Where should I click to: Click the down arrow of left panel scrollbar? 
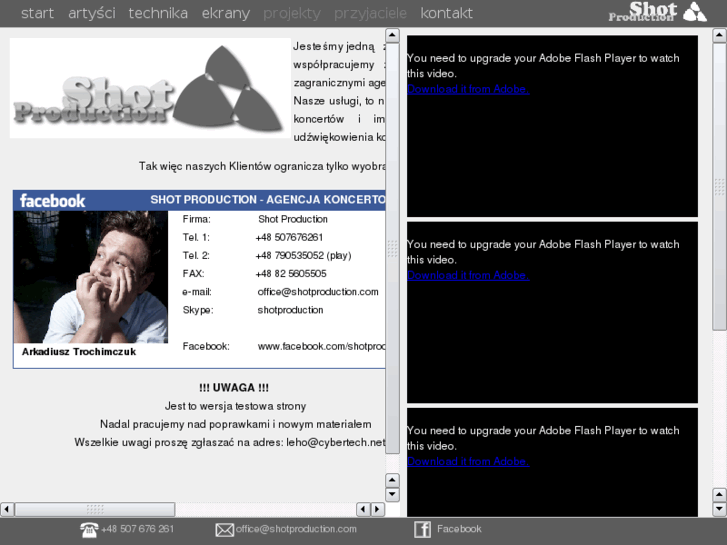[x=392, y=494]
